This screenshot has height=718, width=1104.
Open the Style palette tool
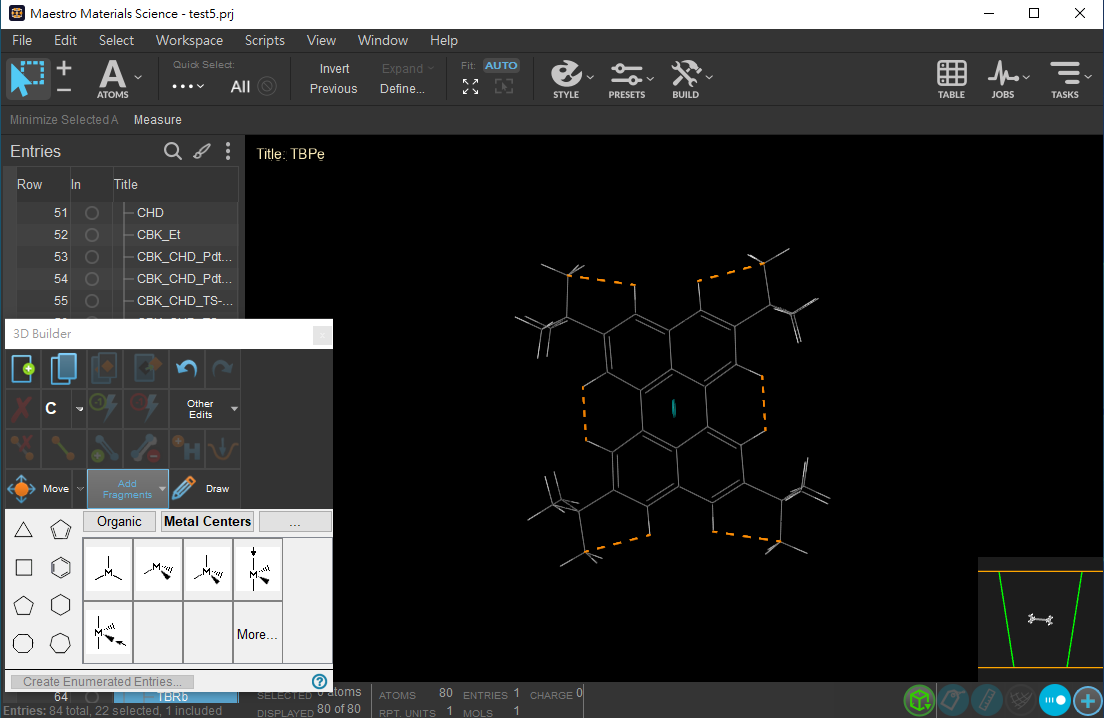(566, 79)
